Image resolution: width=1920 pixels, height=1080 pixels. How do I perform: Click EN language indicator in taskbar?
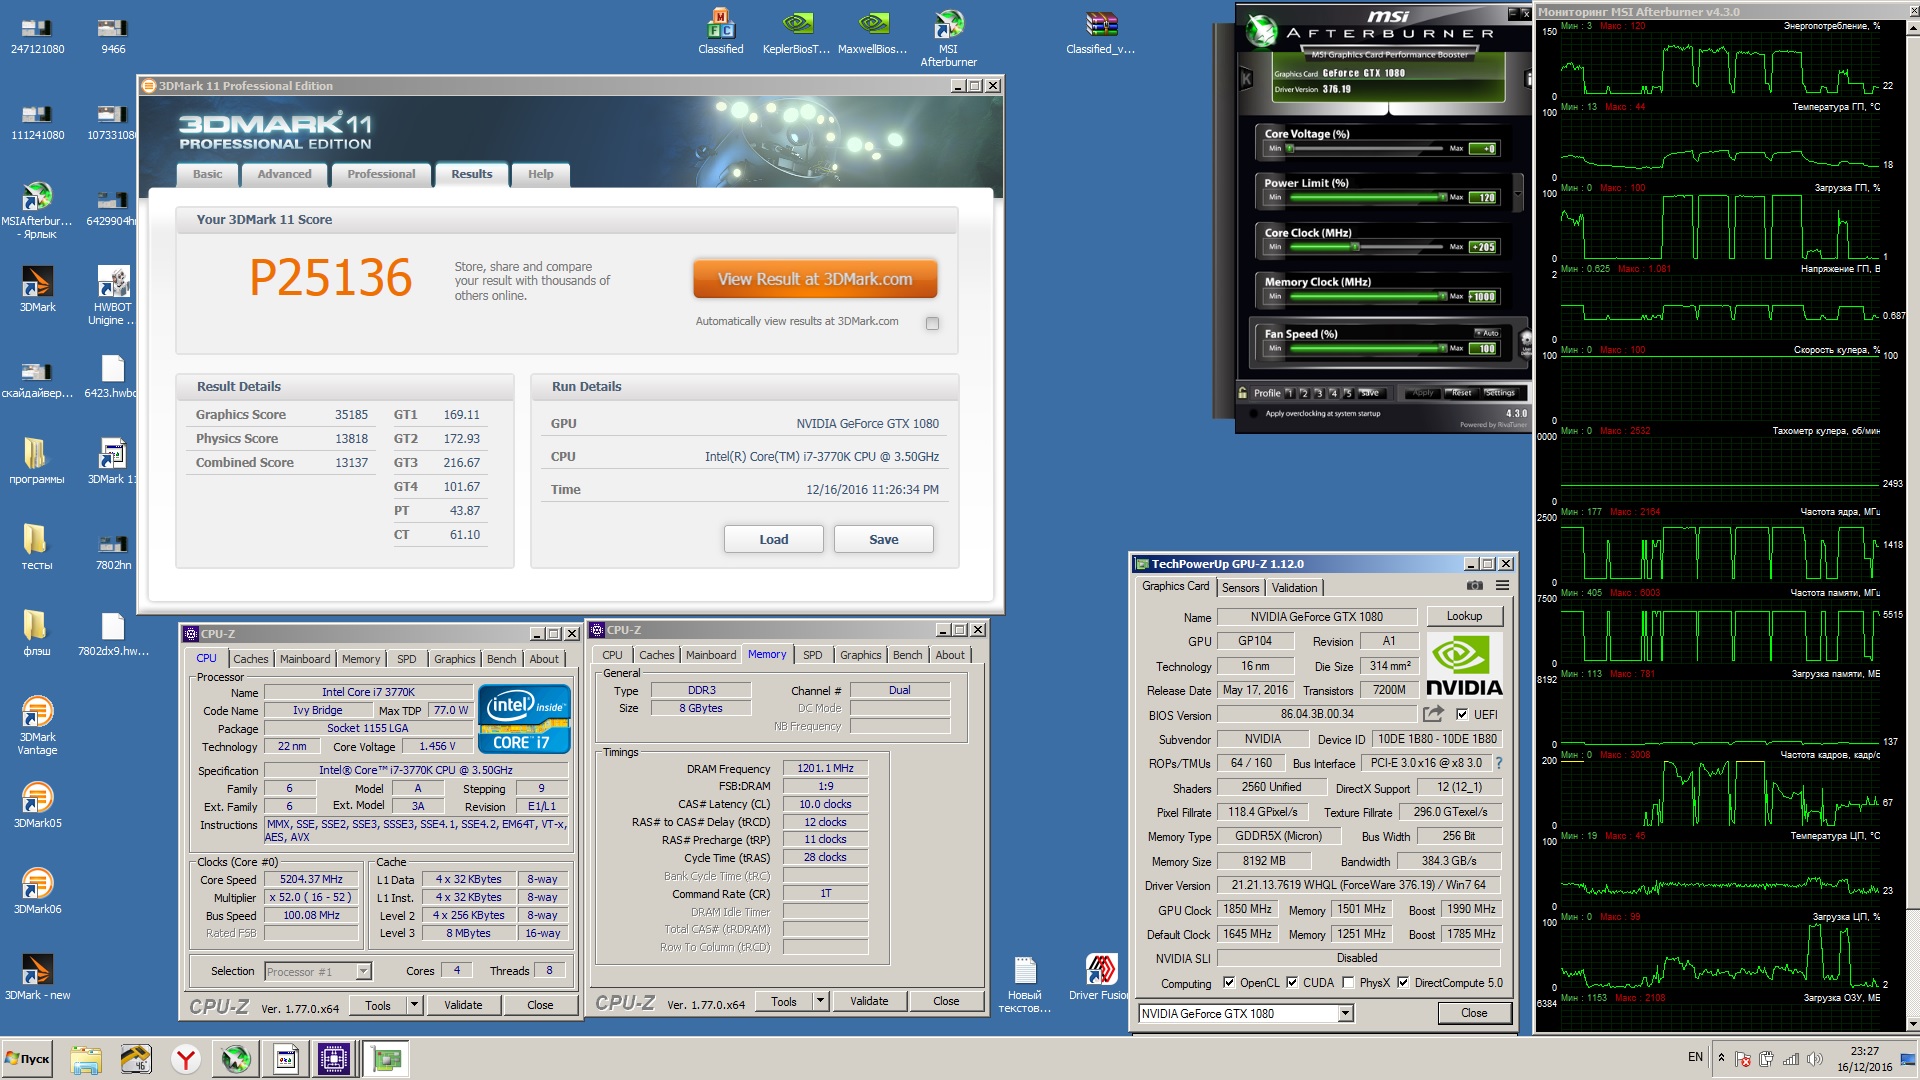pyautogui.click(x=1695, y=1057)
